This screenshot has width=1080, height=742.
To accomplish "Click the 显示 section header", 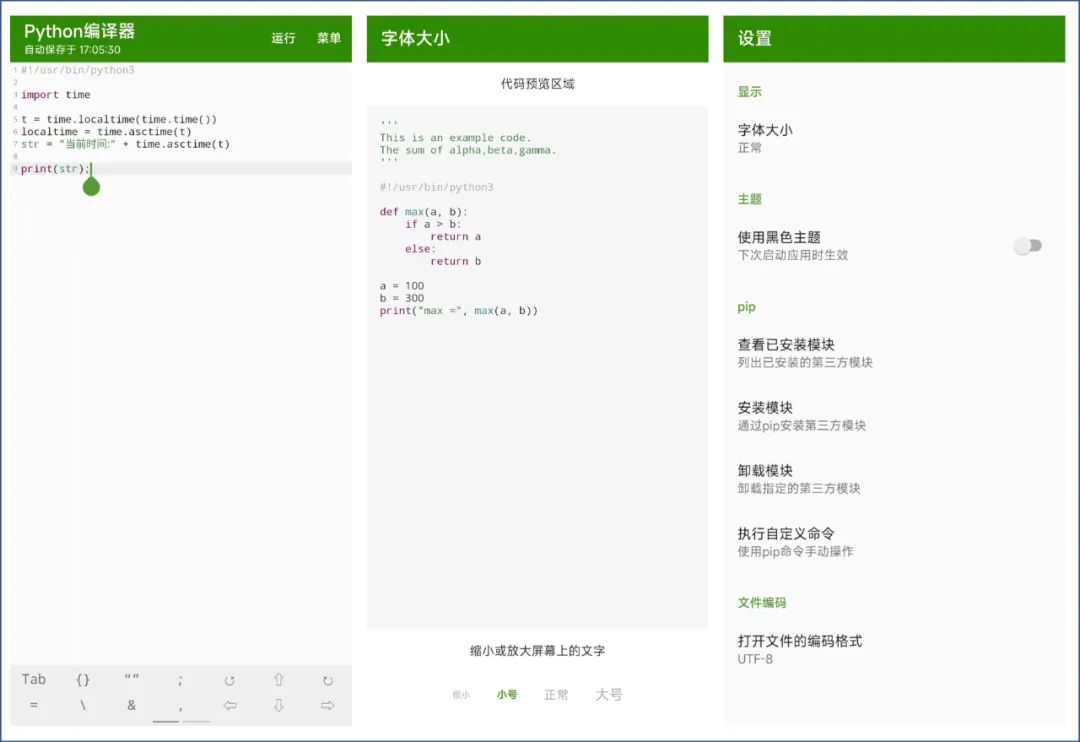I will 749,92.
